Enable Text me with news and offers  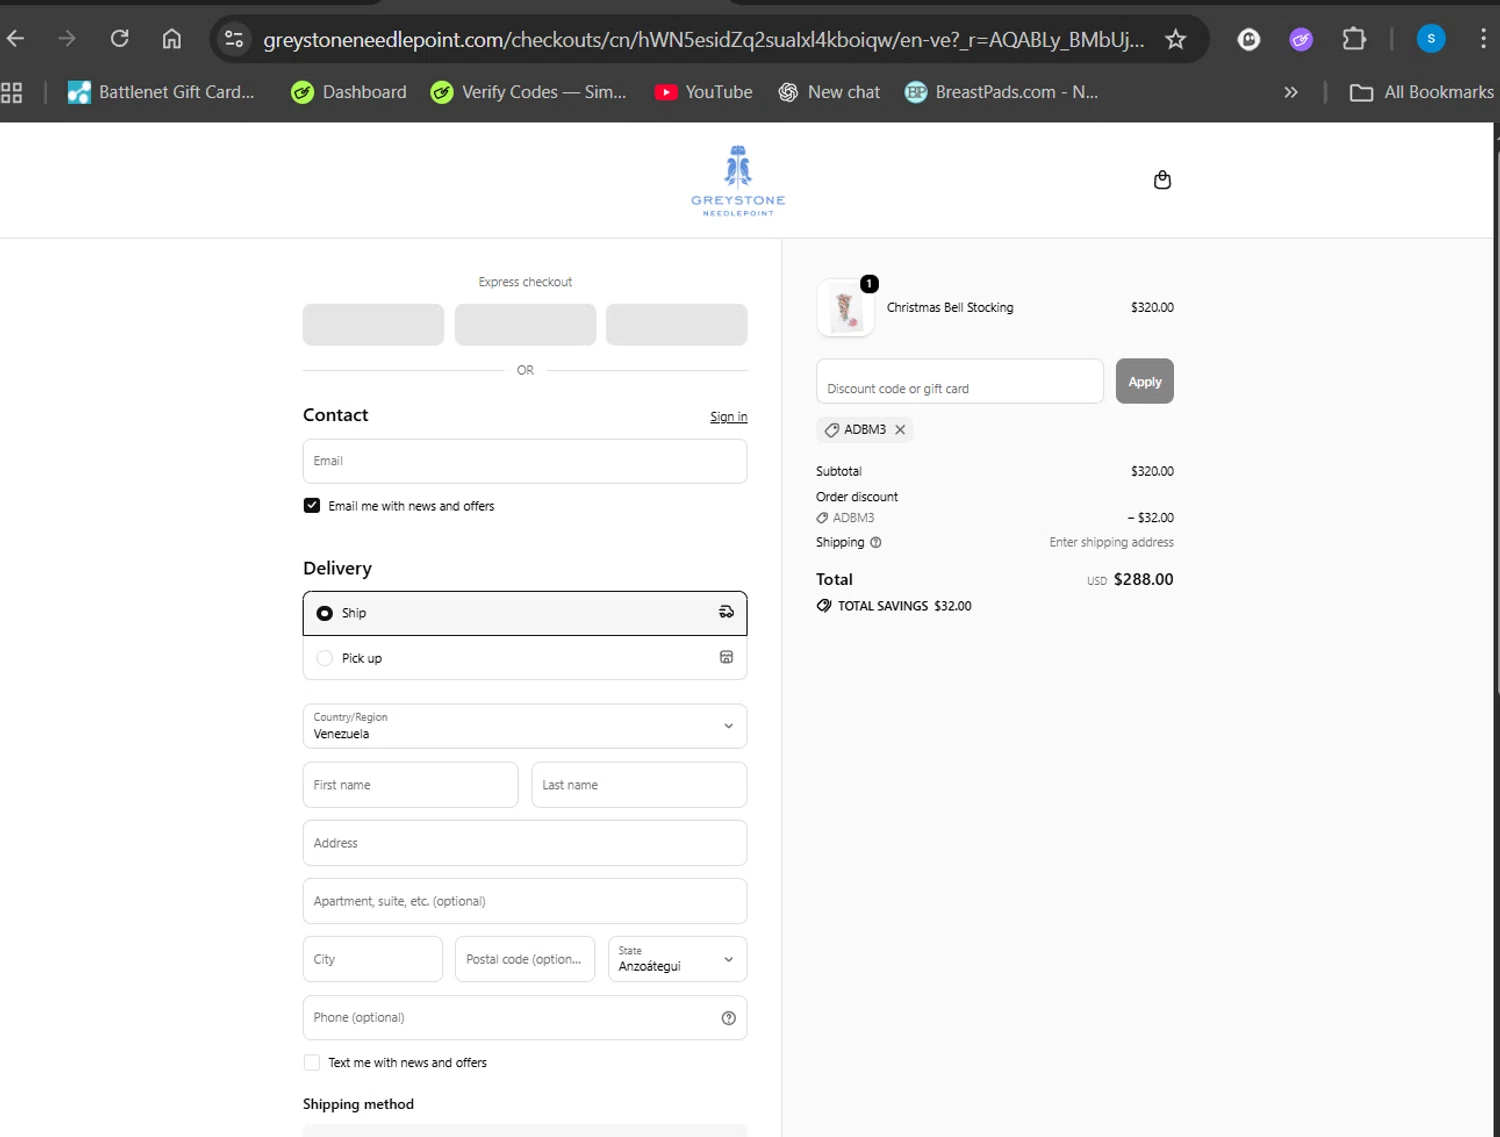click(312, 1063)
